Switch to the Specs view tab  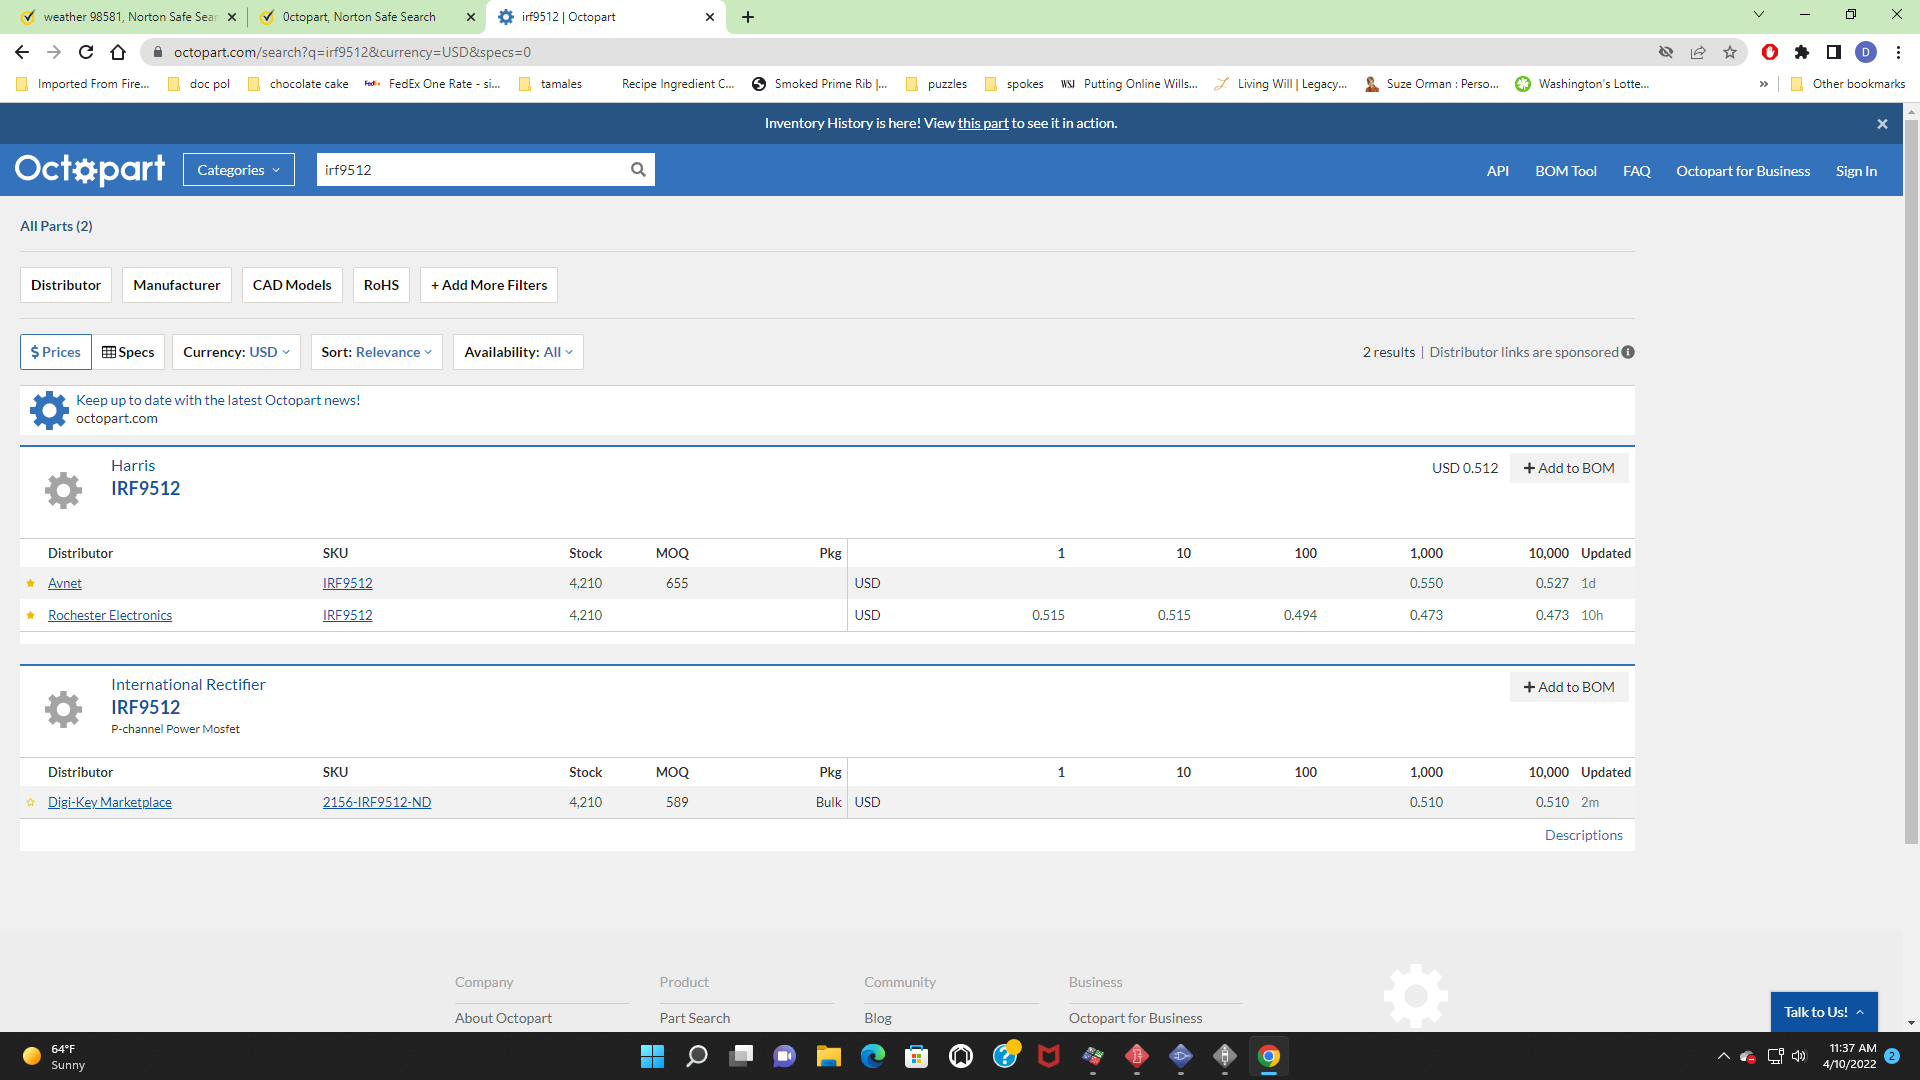point(128,352)
